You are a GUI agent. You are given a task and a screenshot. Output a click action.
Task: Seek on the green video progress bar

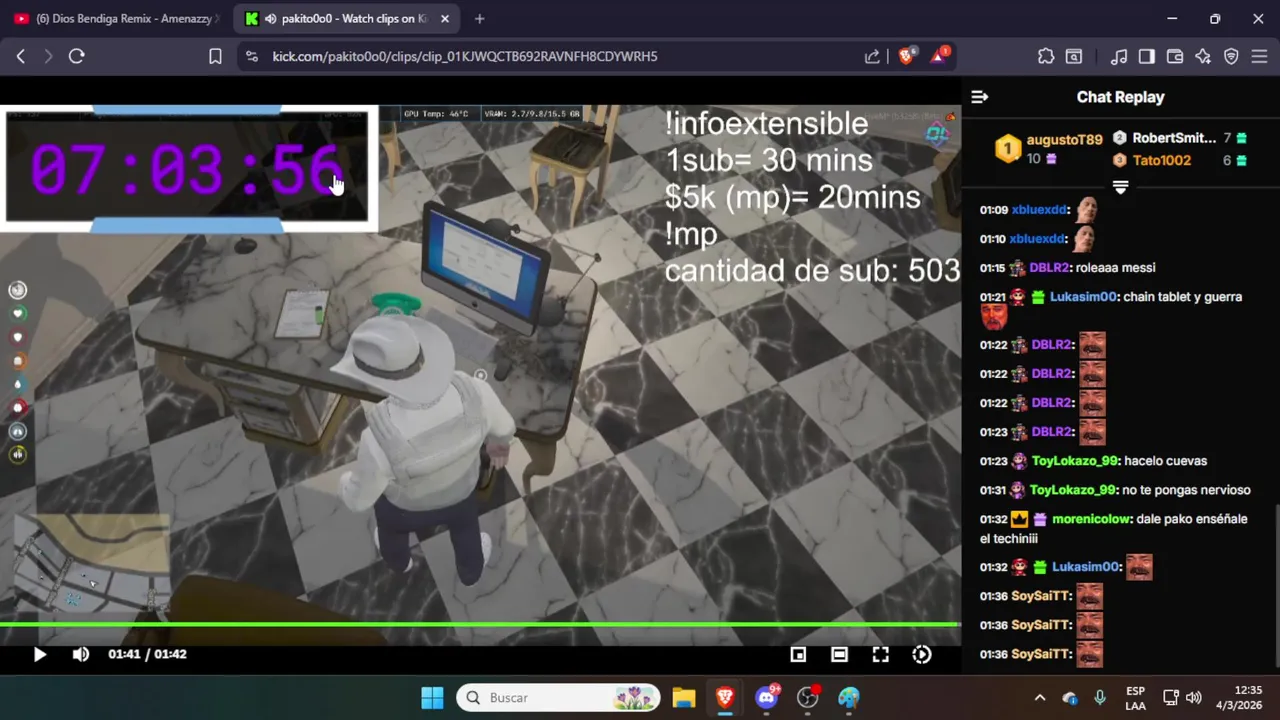[x=480, y=625]
